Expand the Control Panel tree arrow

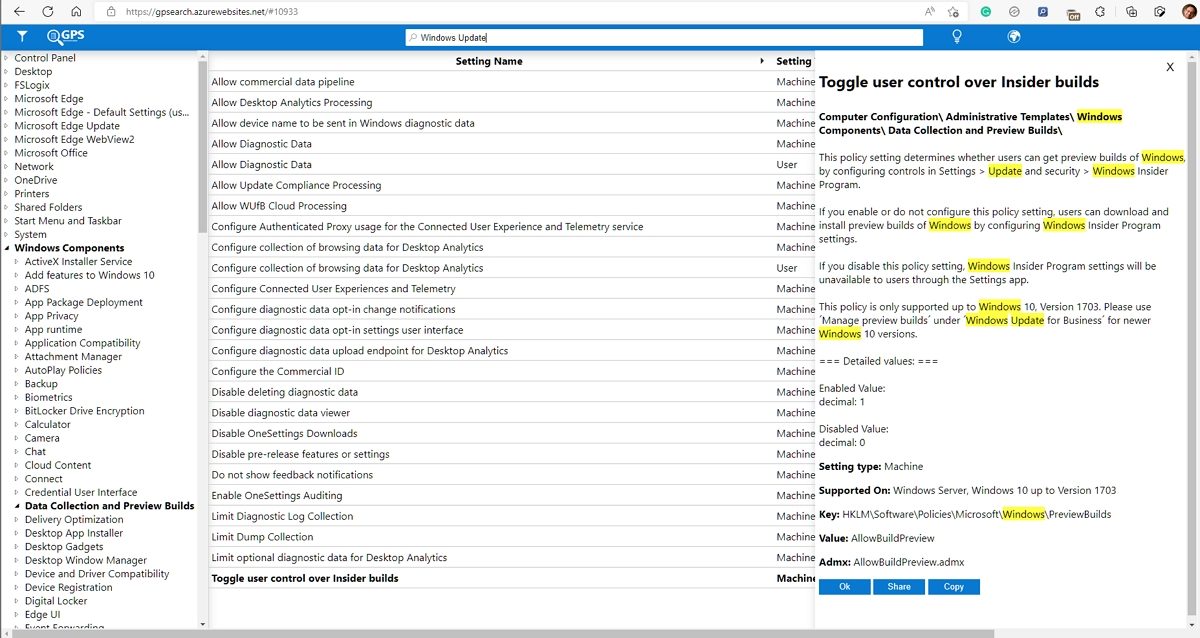(x=6, y=58)
